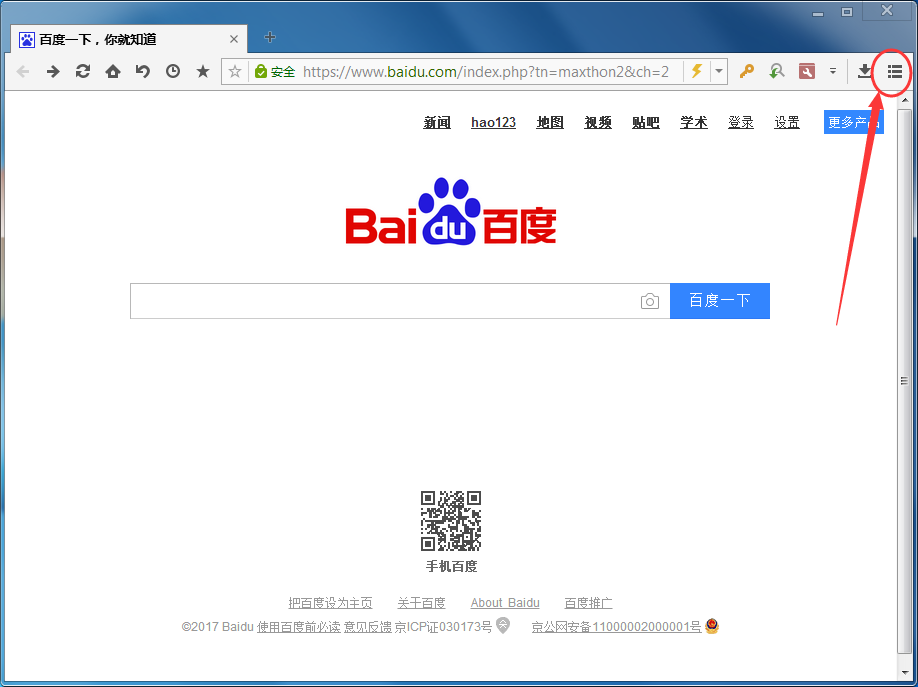Open a new tab with plus button
The image size is (918, 687).
point(270,37)
